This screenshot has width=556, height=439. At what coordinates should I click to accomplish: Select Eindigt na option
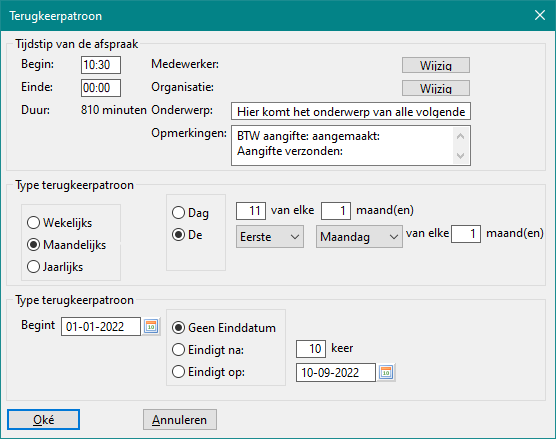[x=208, y=350]
